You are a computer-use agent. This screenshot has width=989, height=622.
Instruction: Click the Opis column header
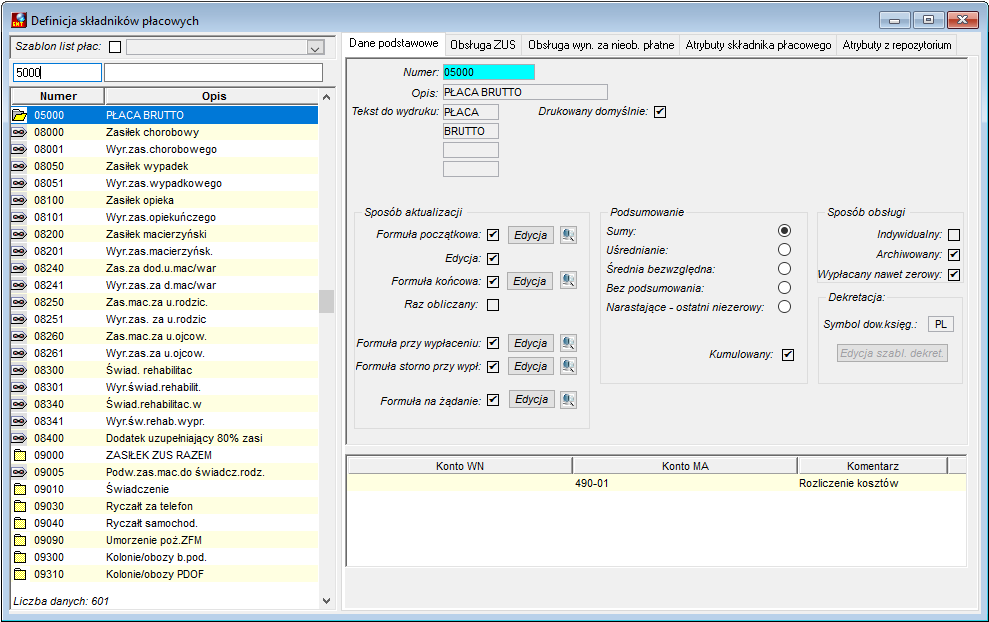[214, 96]
